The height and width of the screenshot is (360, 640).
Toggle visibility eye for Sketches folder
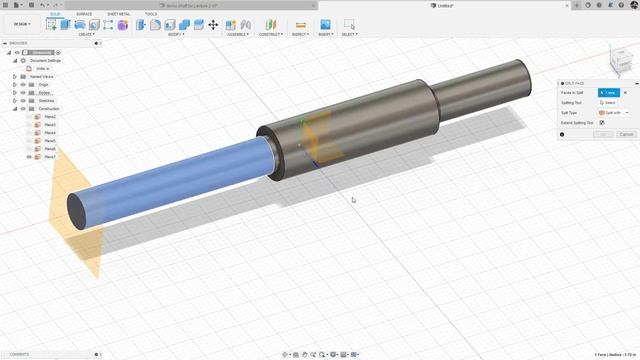point(23,101)
